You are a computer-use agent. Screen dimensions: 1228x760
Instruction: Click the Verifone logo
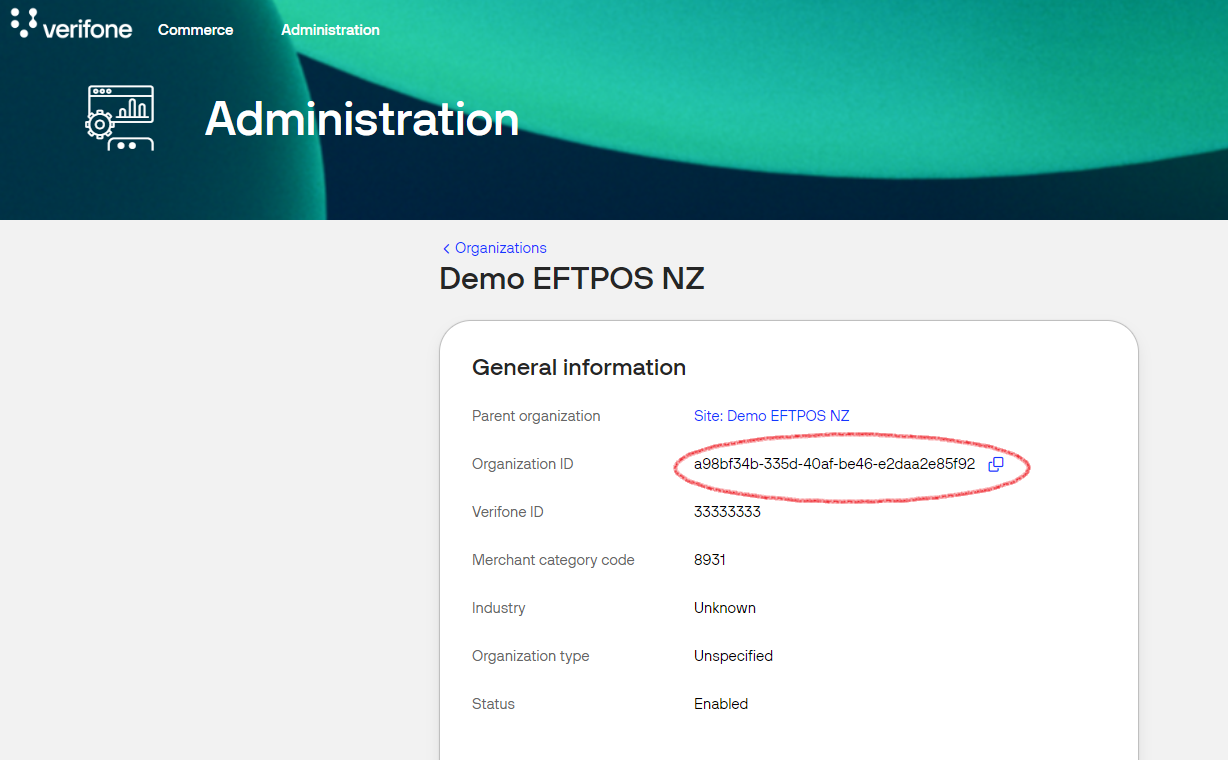pyautogui.click(x=72, y=24)
